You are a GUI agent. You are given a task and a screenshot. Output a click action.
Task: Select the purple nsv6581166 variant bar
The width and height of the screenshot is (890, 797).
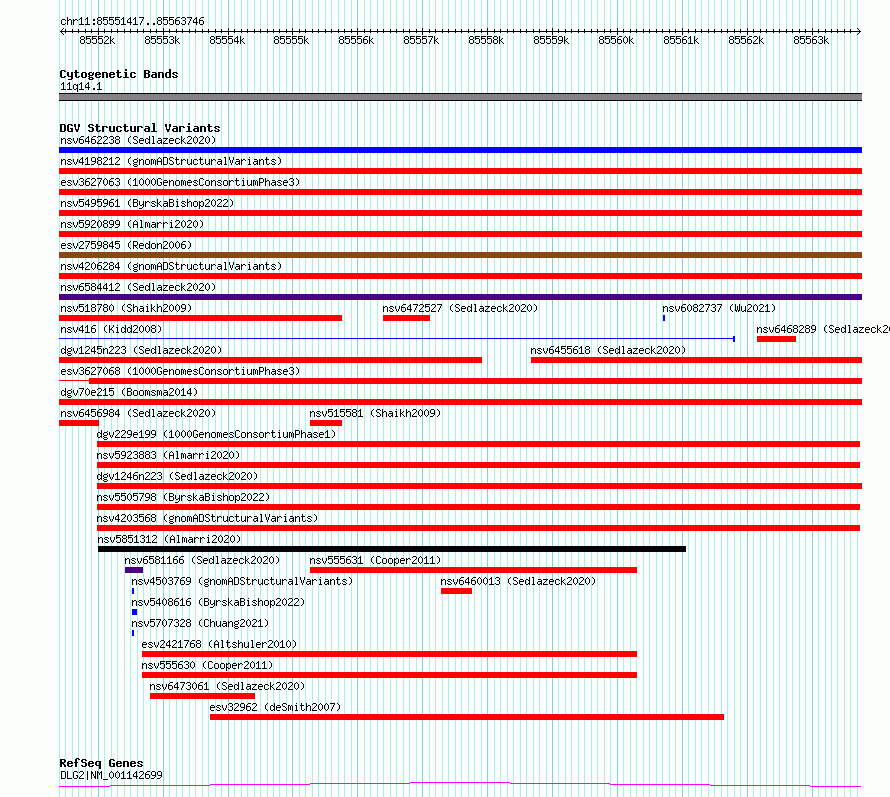(x=134, y=571)
